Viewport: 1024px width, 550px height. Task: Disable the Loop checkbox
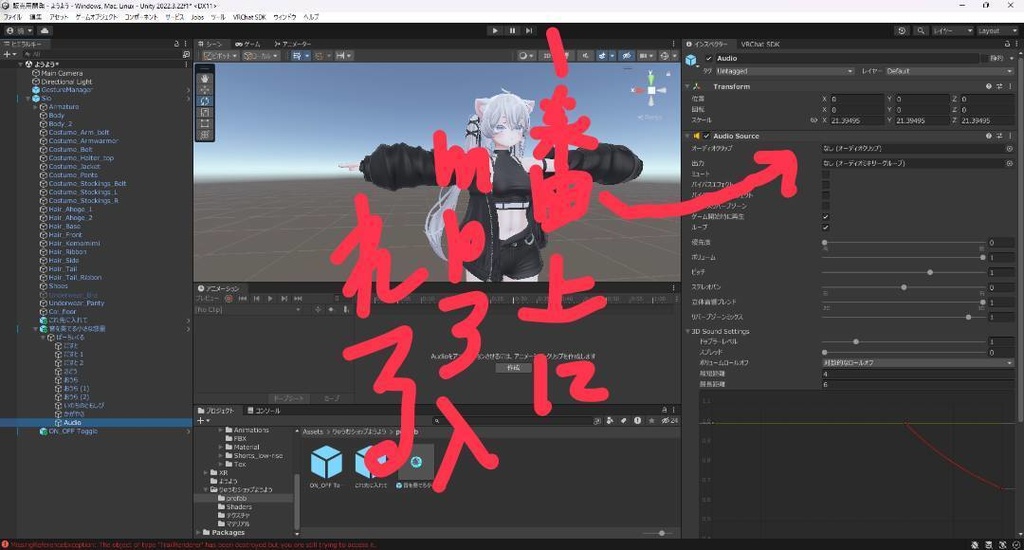coord(825,227)
